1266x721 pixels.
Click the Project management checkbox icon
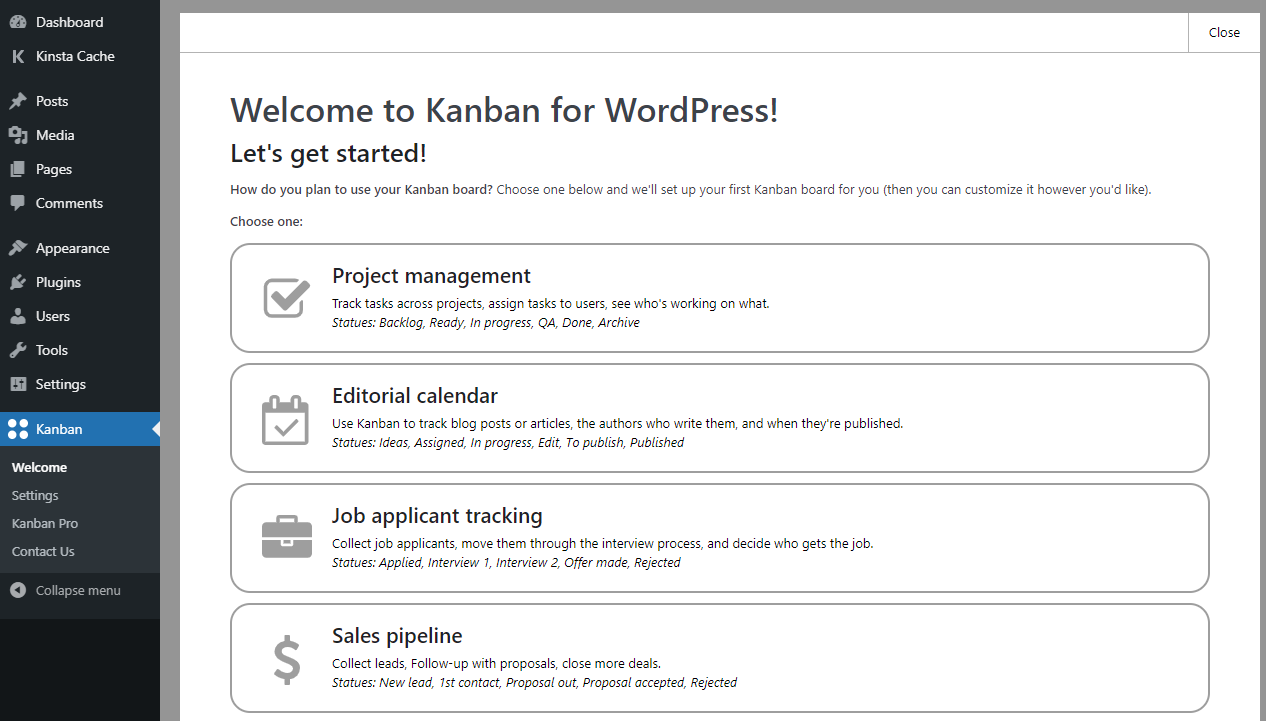tap(286, 298)
